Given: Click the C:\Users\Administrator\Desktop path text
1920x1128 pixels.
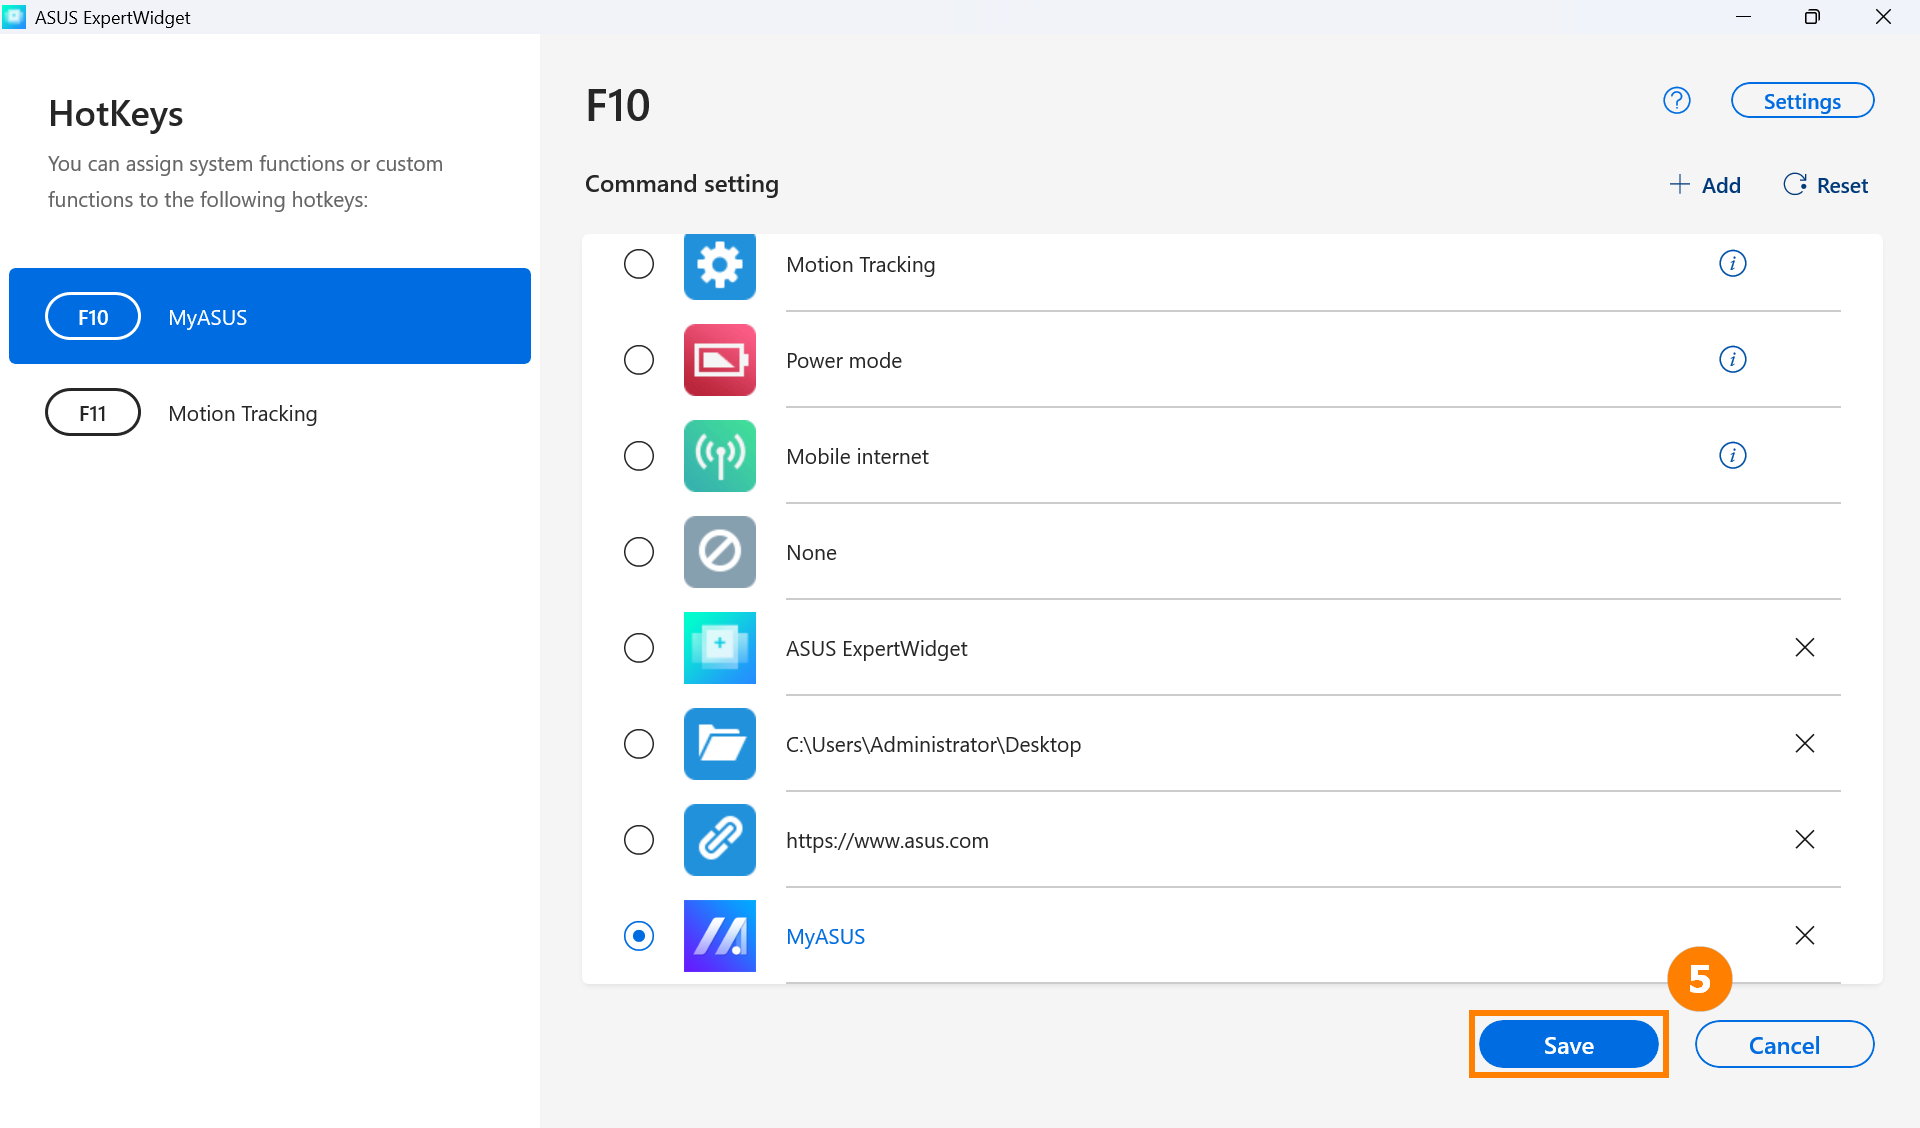Looking at the screenshot, I should click(x=933, y=744).
